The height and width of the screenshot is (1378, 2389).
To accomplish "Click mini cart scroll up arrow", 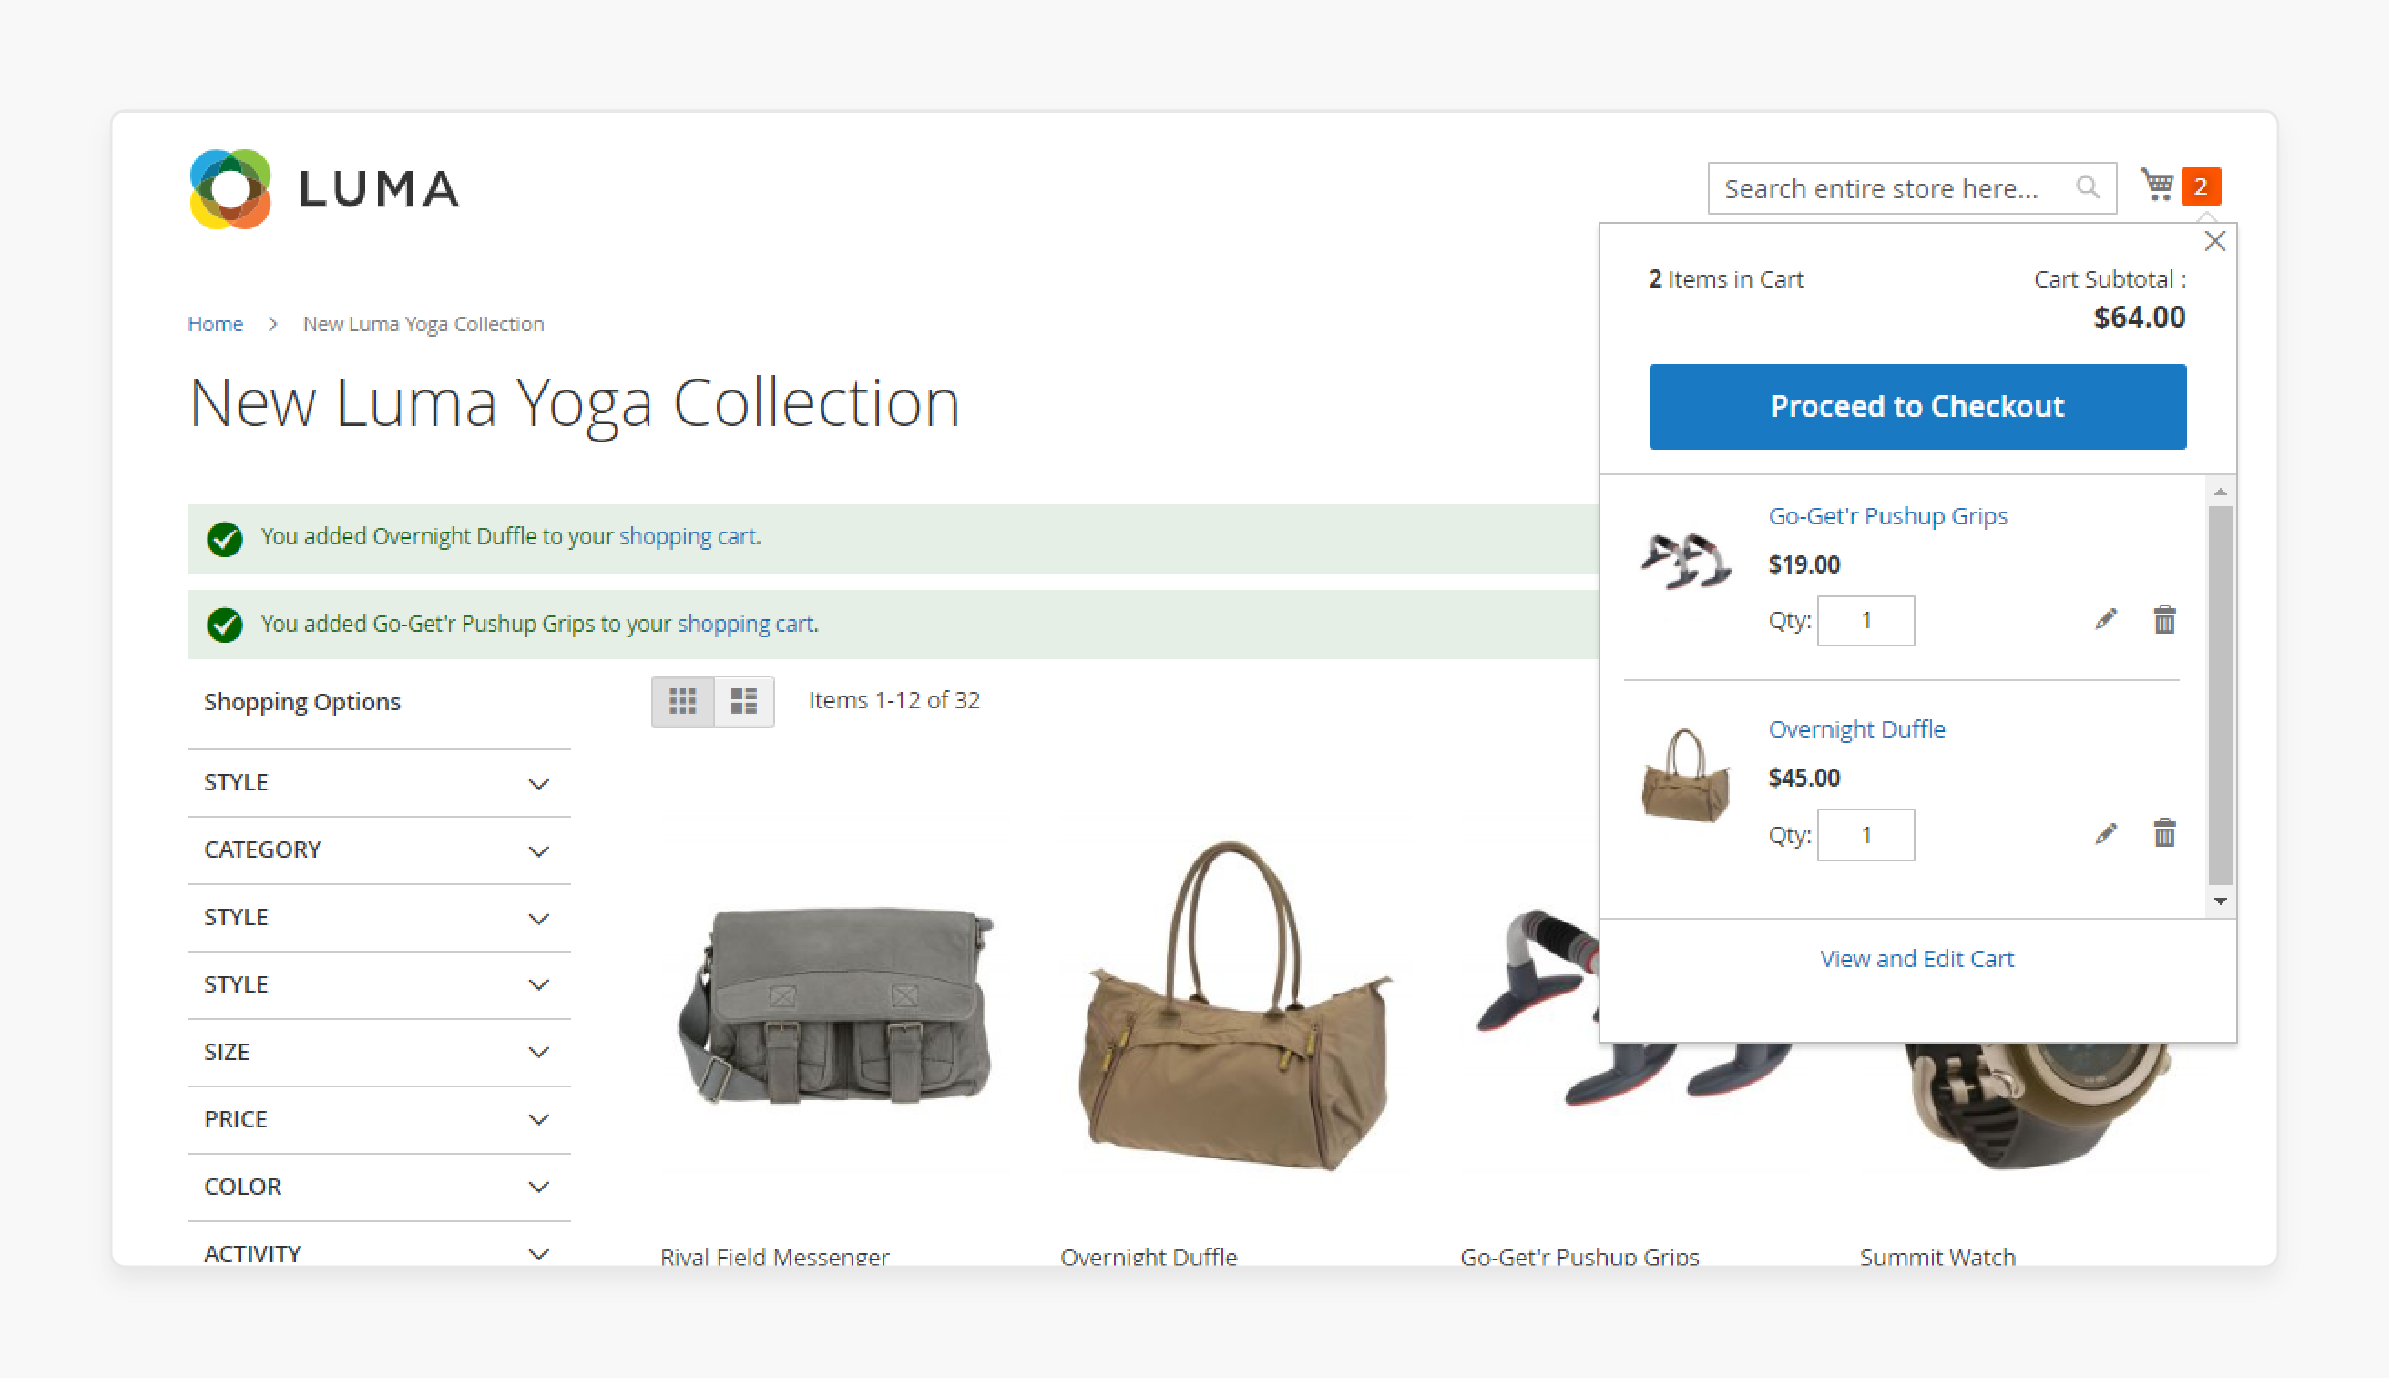I will coord(2220,491).
